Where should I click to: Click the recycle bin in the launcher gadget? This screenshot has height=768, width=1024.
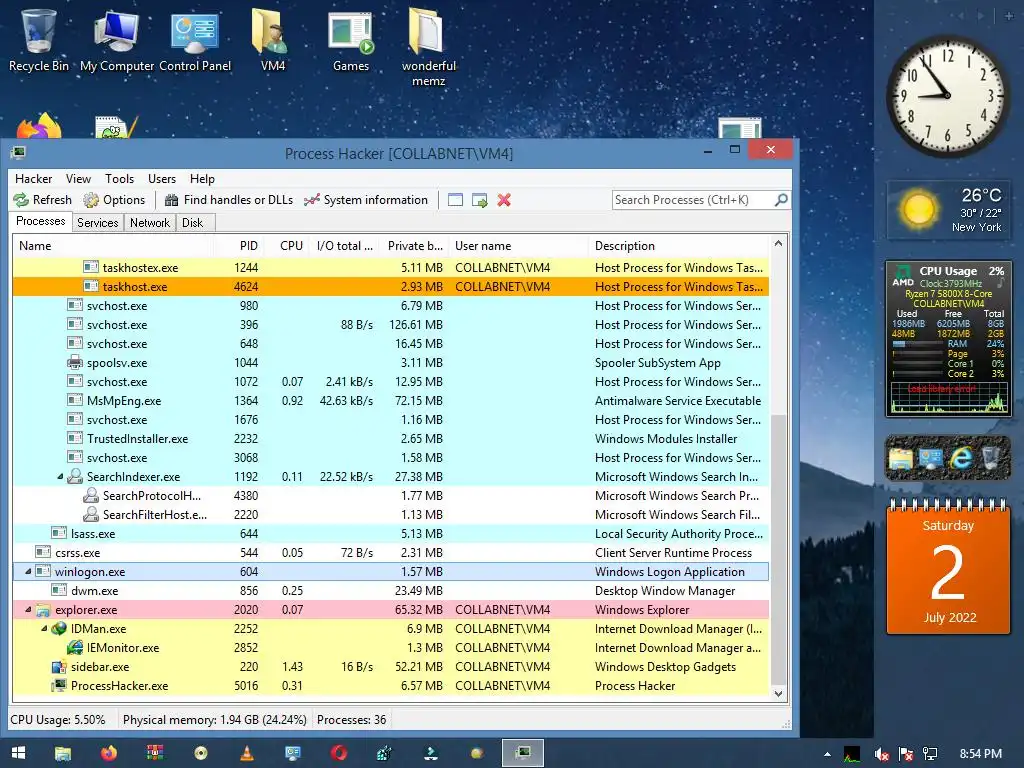click(x=991, y=457)
